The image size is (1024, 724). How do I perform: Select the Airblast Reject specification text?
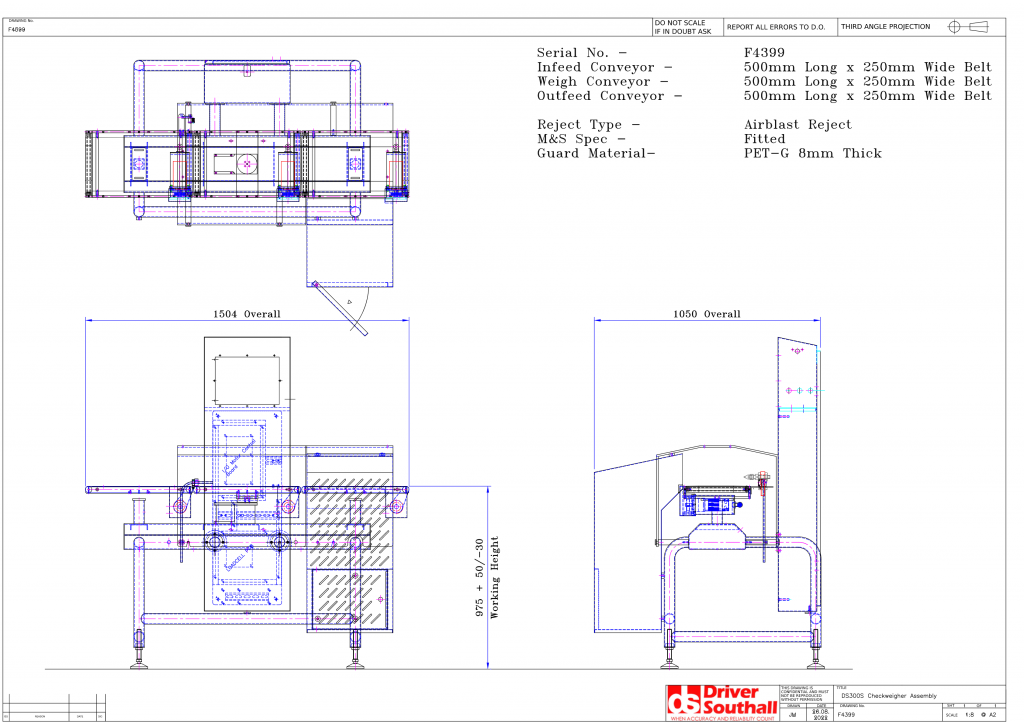coord(797,125)
